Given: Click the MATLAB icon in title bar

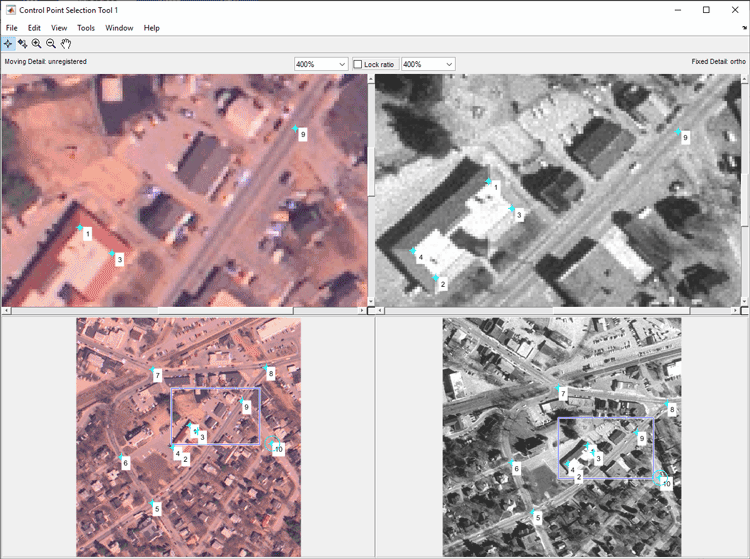Looking at the screenshot, I should point(10,10).
